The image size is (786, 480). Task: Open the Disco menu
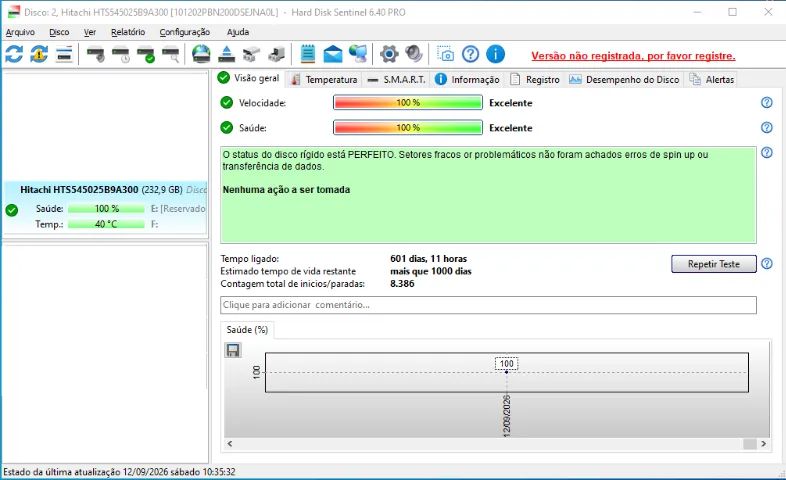click(x=59, y=32)
